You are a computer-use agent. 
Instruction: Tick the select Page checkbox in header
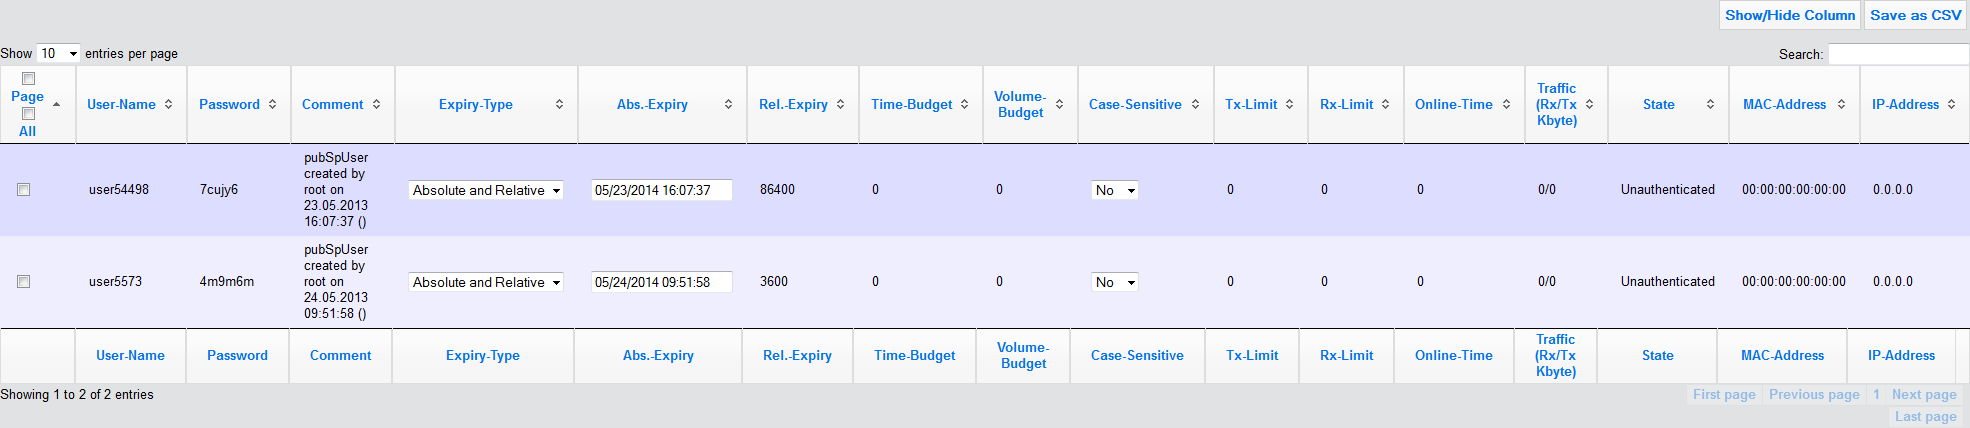[28, 79]
